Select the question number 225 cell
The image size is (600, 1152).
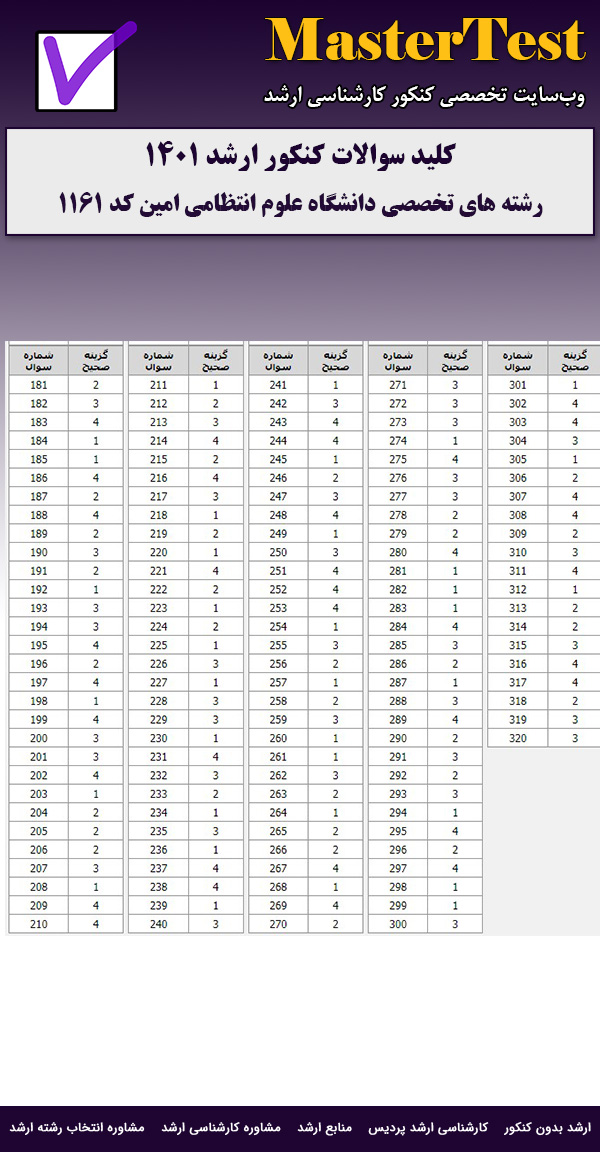click(x=158, y=645)
